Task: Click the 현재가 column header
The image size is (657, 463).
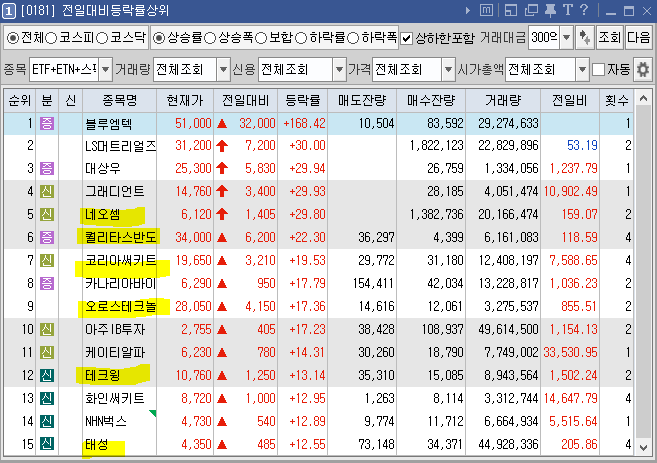Action: point(185,101)
